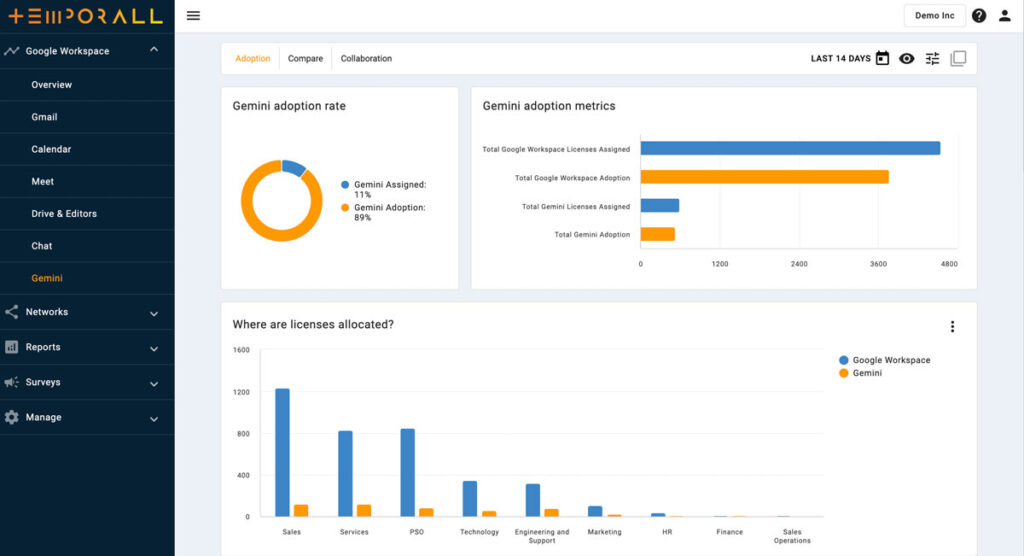This screenshot has width=1024, height=556.
Task: Click the Networks share icon
Action: 11,312
